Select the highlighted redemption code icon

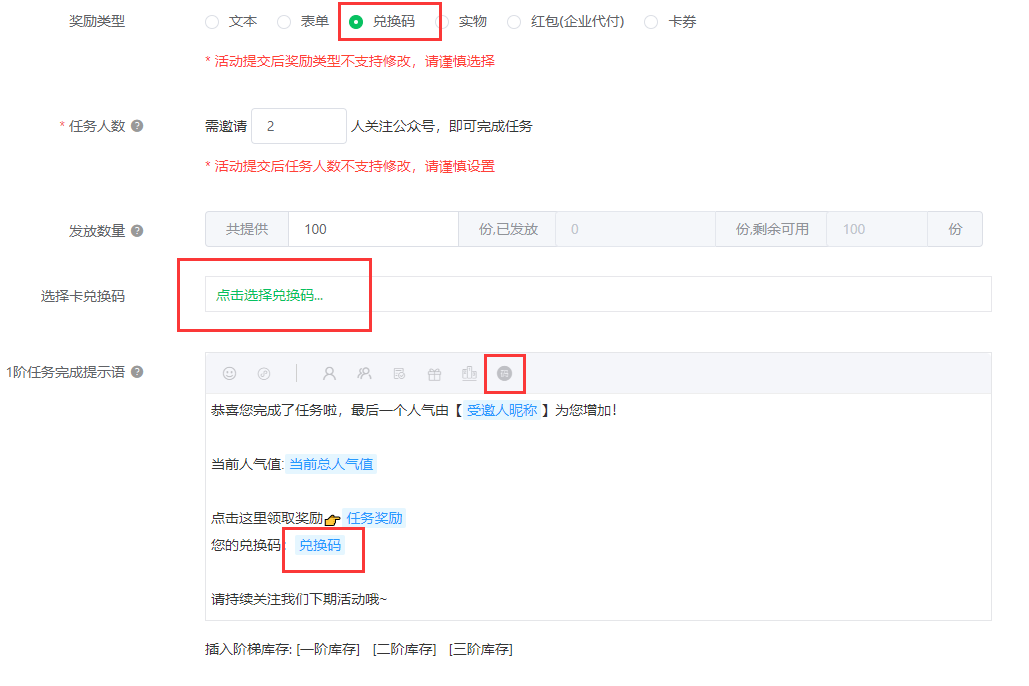click(504, 373)
